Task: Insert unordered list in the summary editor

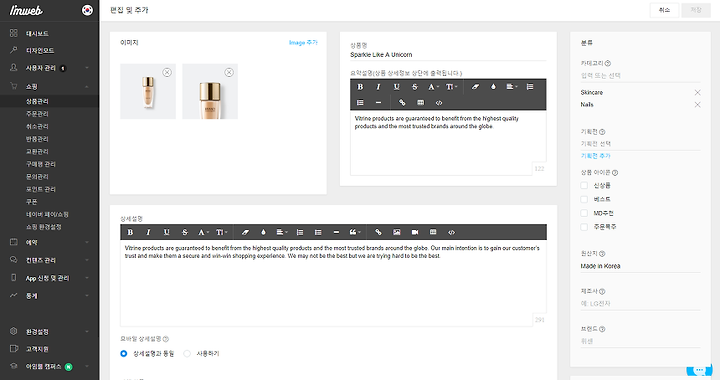Action: pos(360,102)
